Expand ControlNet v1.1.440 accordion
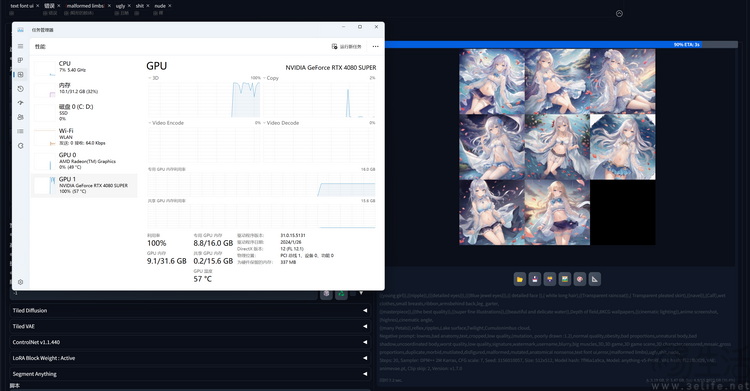This screenshot has width=750, height=391. click(x=190, y=342)
